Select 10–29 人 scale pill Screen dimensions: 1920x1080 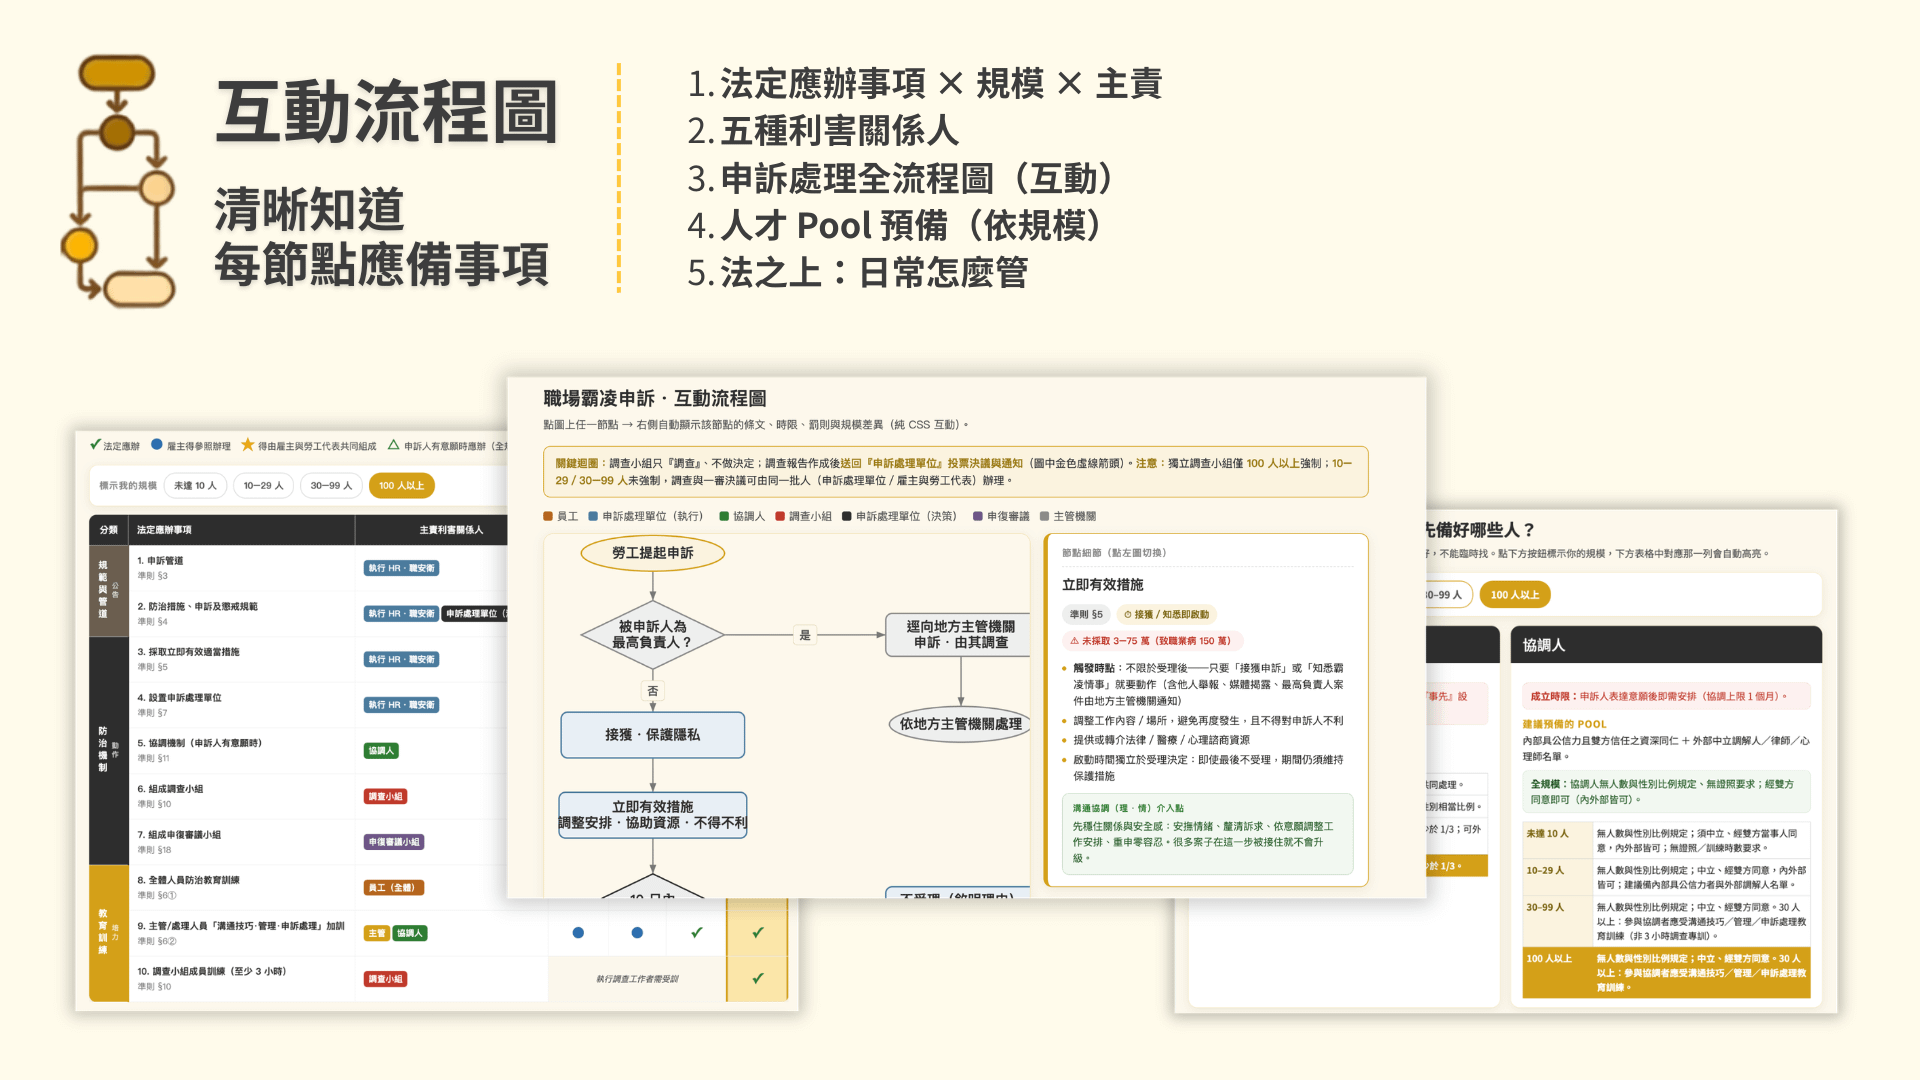click(264, 486)
